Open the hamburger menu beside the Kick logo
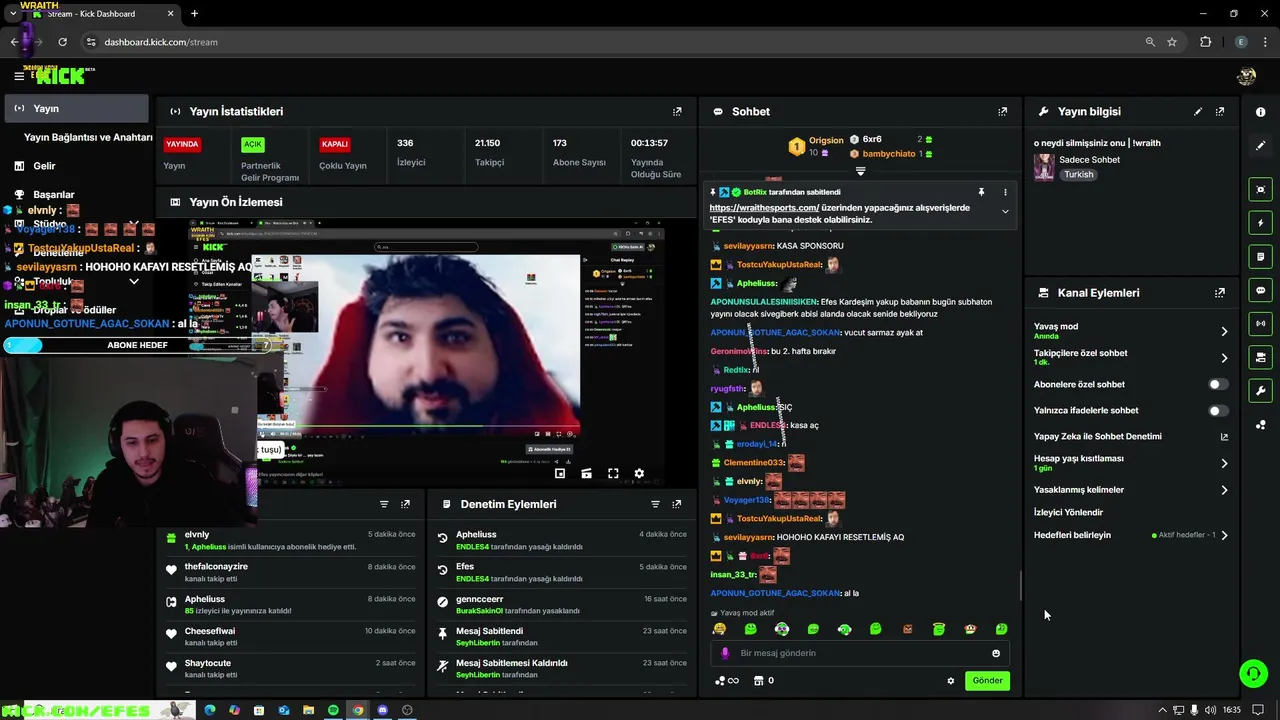Screen dimensions: 1280x720 19,76
